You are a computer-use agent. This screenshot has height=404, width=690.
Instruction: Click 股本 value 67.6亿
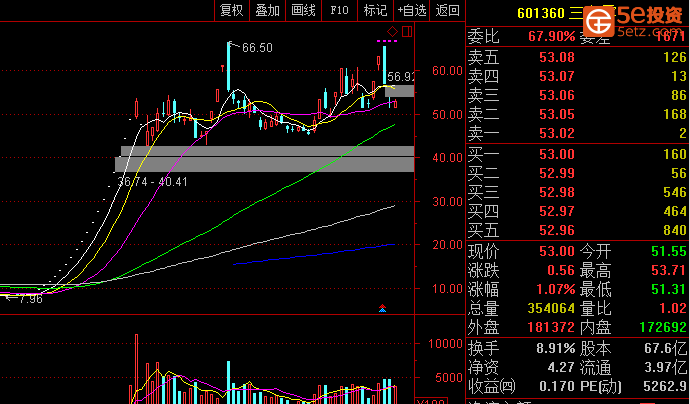(666, 348)
